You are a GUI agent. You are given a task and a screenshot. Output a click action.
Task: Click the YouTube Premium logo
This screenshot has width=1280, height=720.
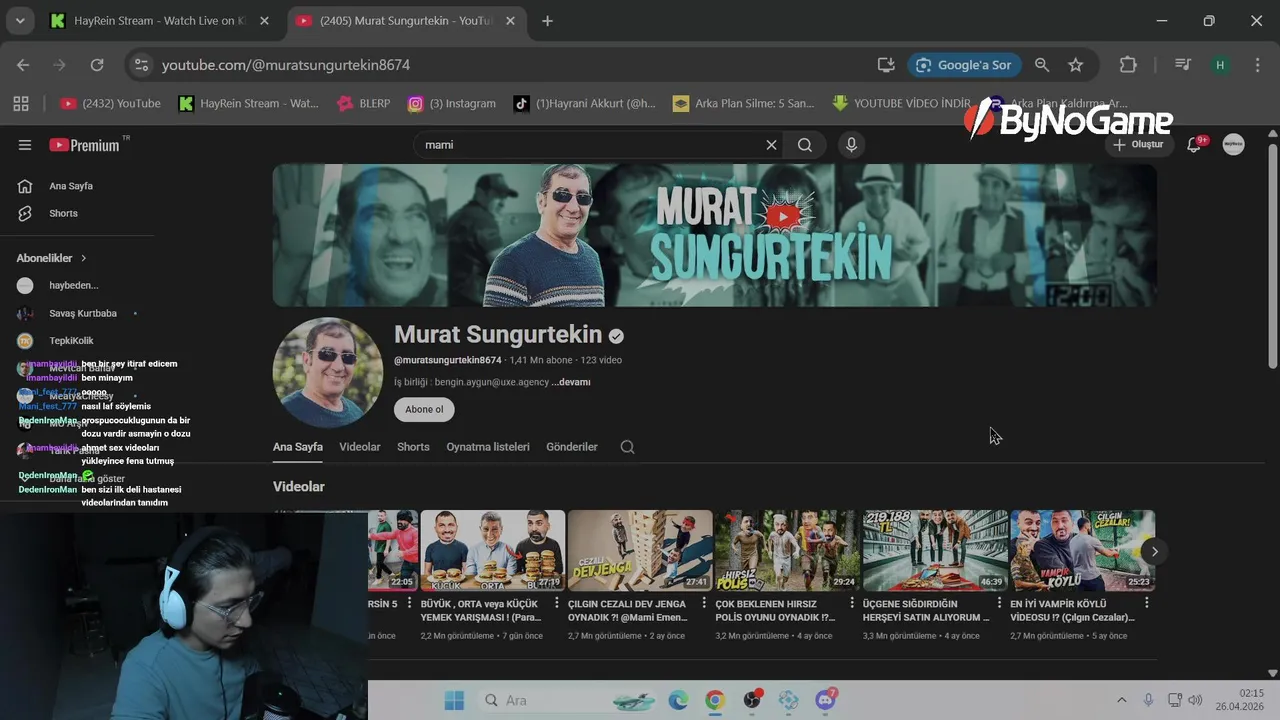pos(85,145)
